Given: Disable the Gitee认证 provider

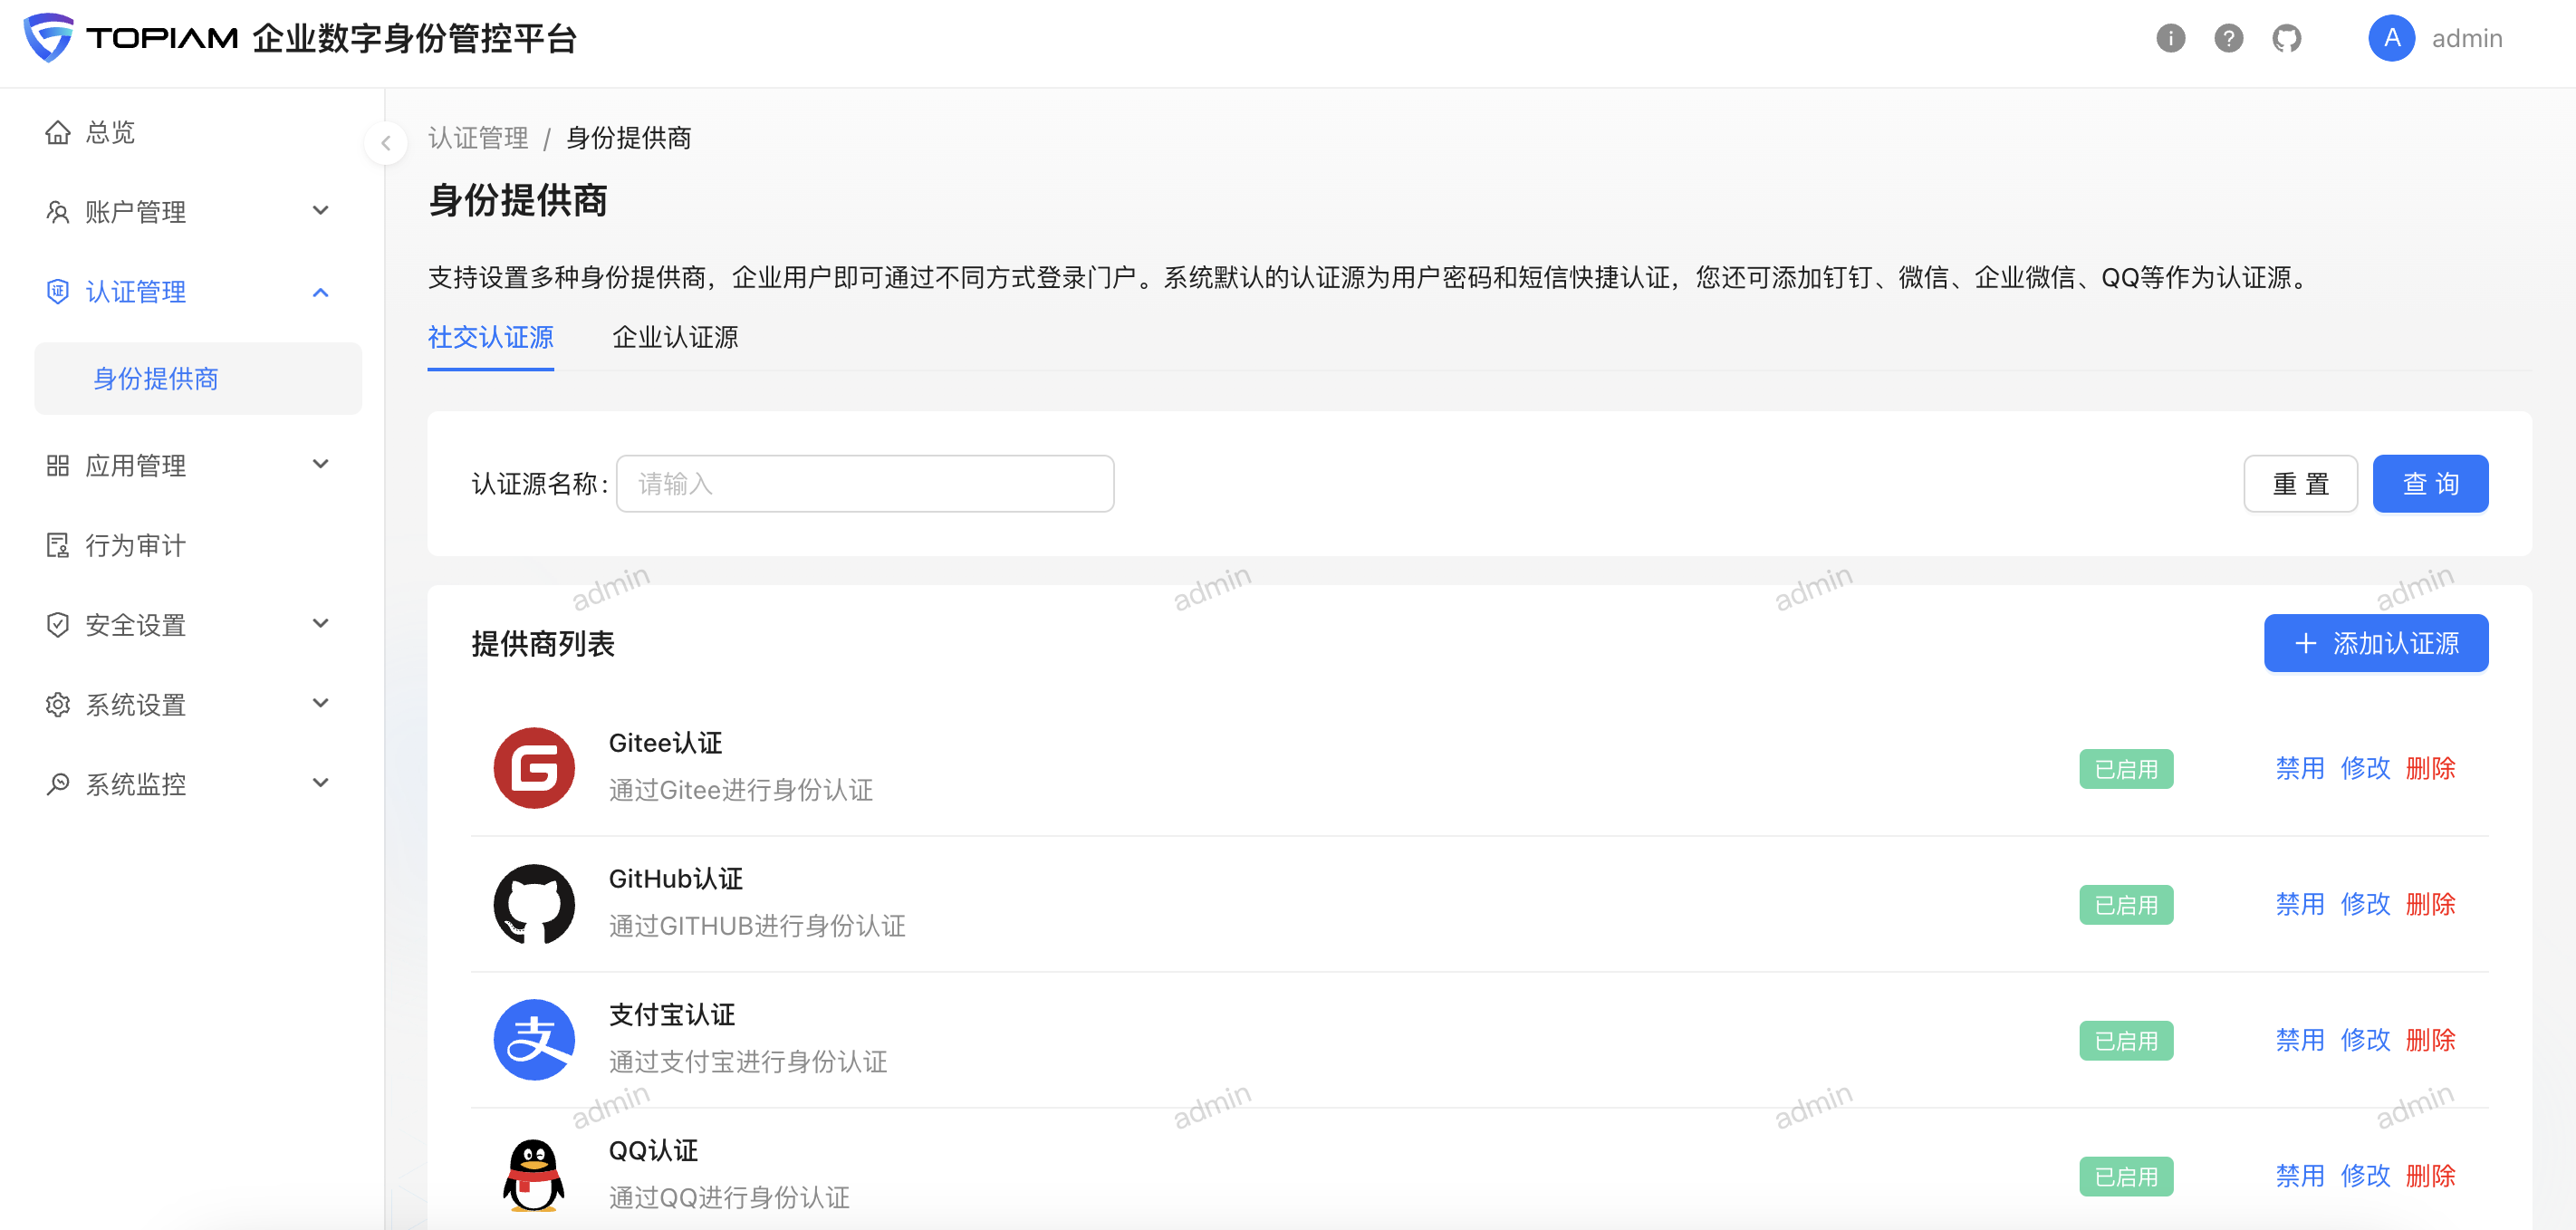Looking at the screenshot, I should tap(2299, 768).
